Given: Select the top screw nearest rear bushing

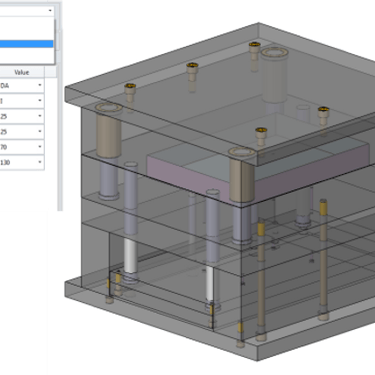Looking at the screenshot, I should (x=254, y=51).
